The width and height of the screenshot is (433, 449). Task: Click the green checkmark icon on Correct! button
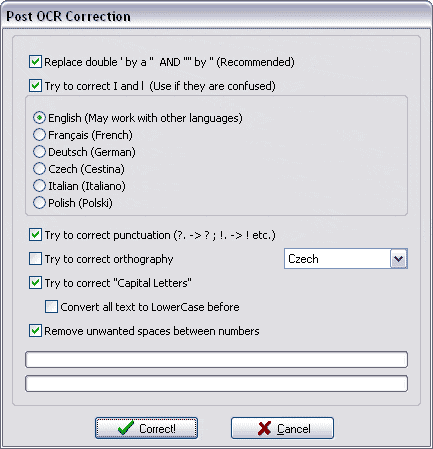126,428
